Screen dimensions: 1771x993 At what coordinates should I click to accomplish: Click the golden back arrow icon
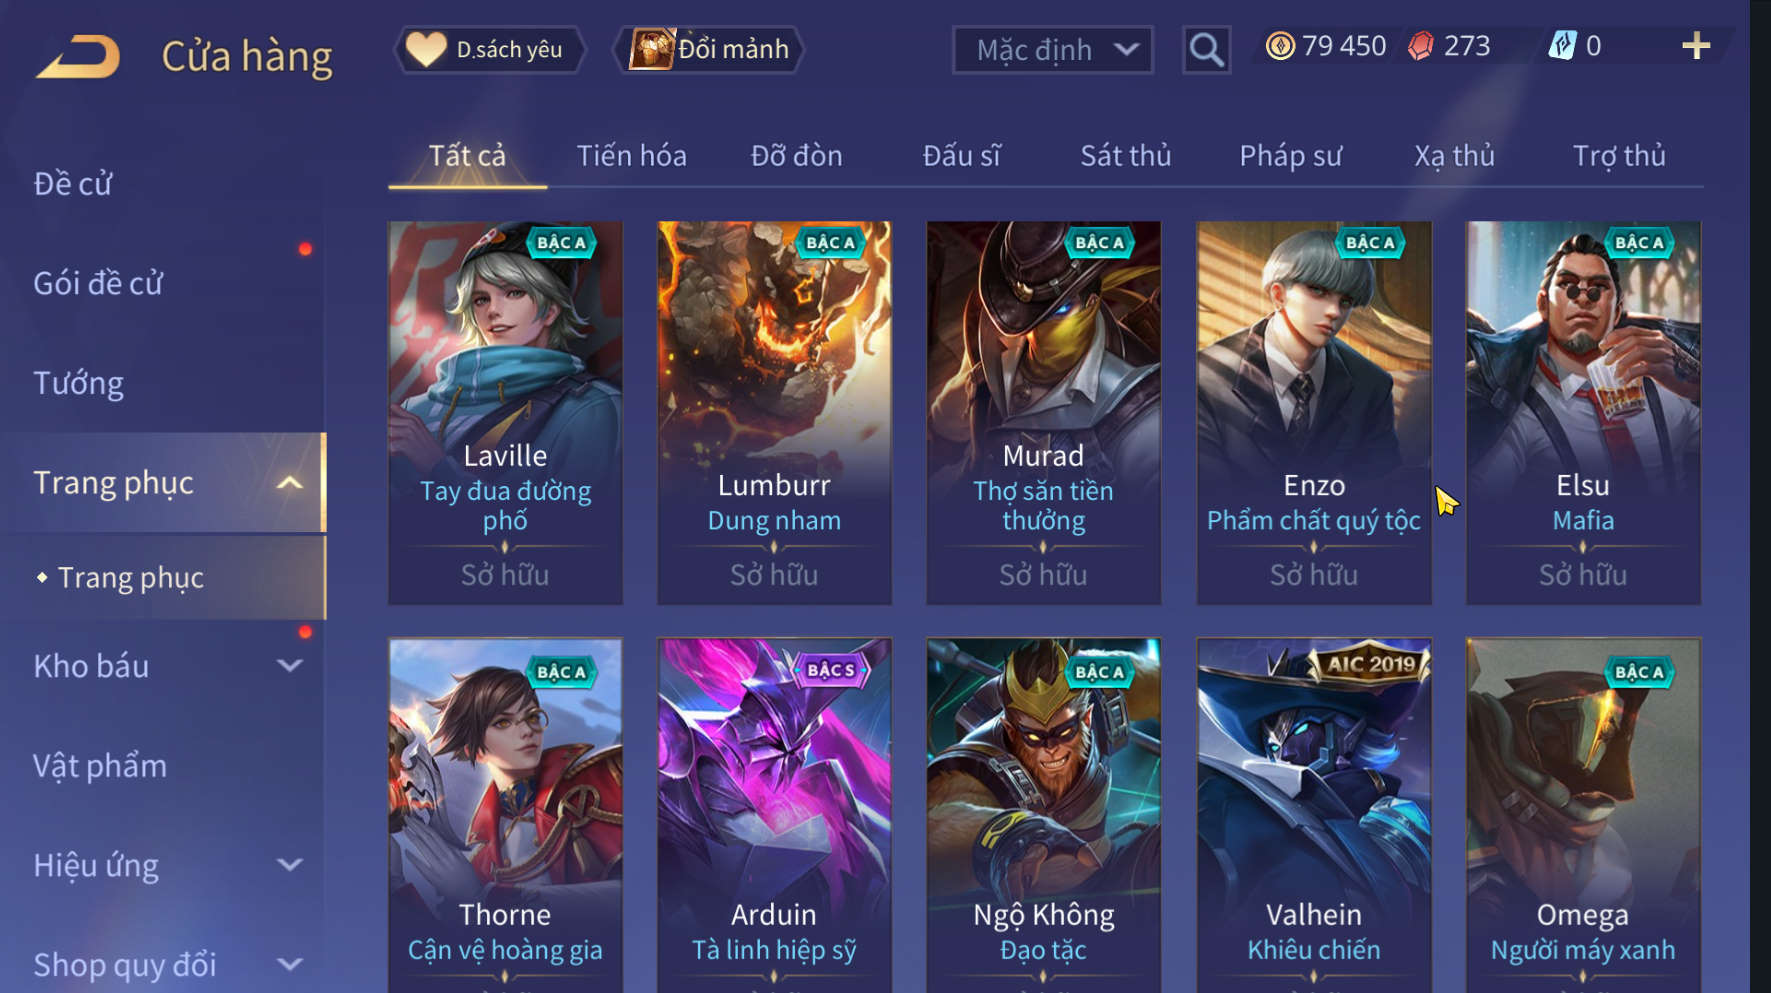(x=79, y=56)
